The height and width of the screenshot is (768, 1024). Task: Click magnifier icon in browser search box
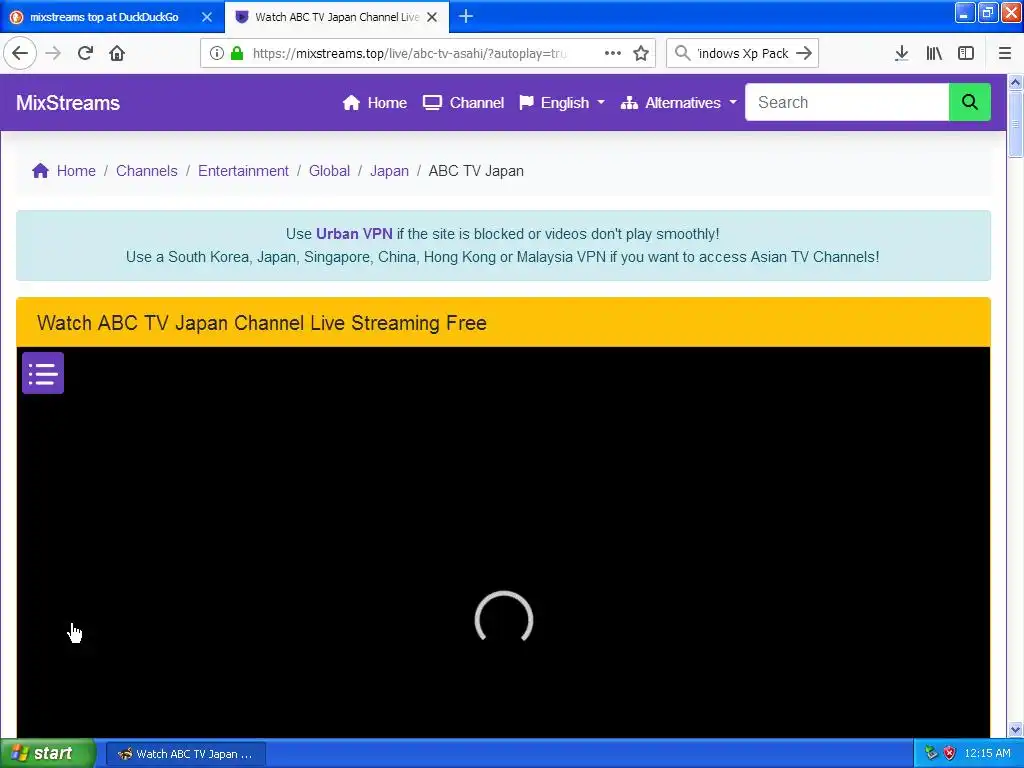click(x=682, y=53)
